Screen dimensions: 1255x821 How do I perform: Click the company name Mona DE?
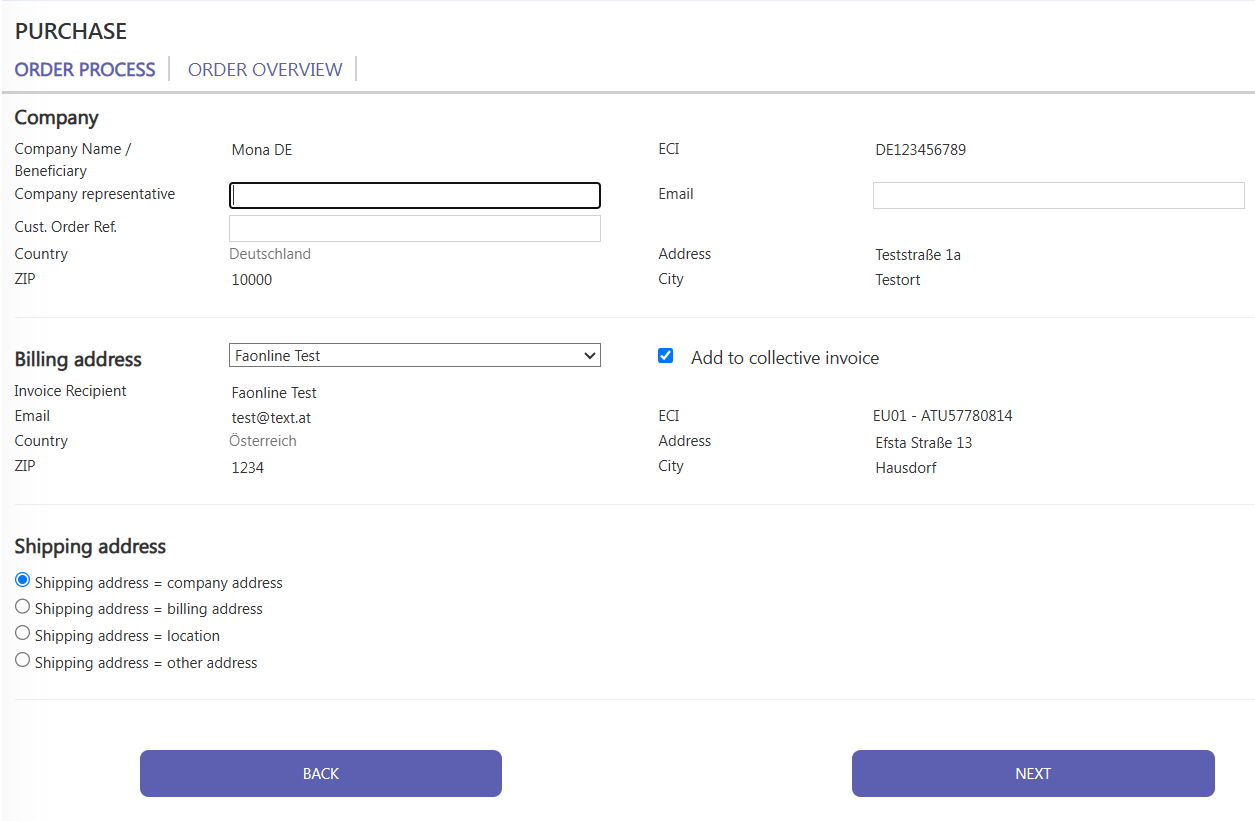[262, 150]
